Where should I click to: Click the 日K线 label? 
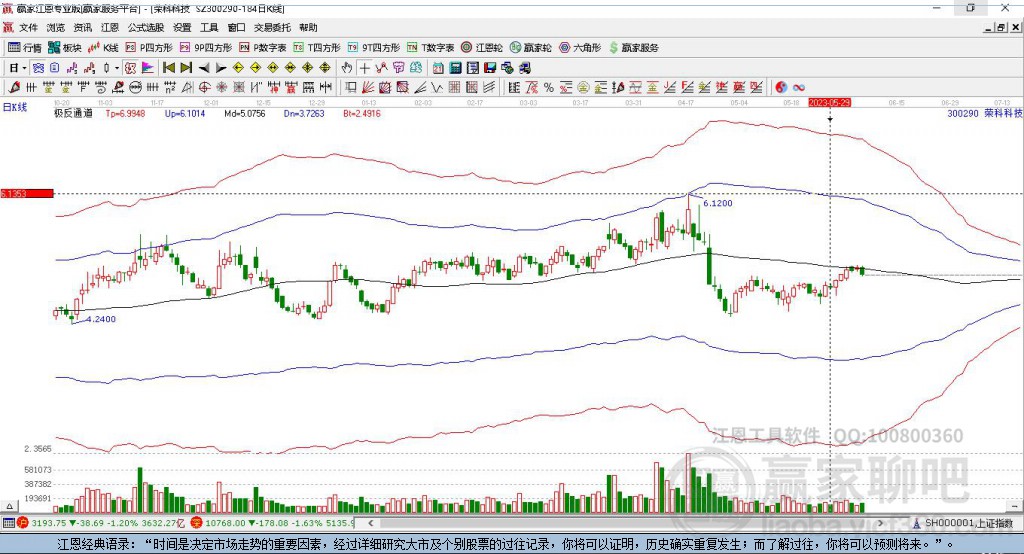tap(15, 108)
